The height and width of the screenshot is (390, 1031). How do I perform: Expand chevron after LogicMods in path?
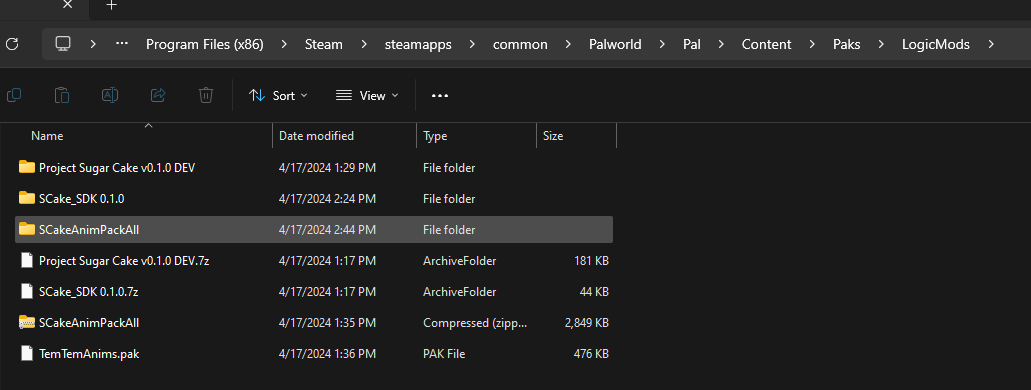[x=990, y=44]
